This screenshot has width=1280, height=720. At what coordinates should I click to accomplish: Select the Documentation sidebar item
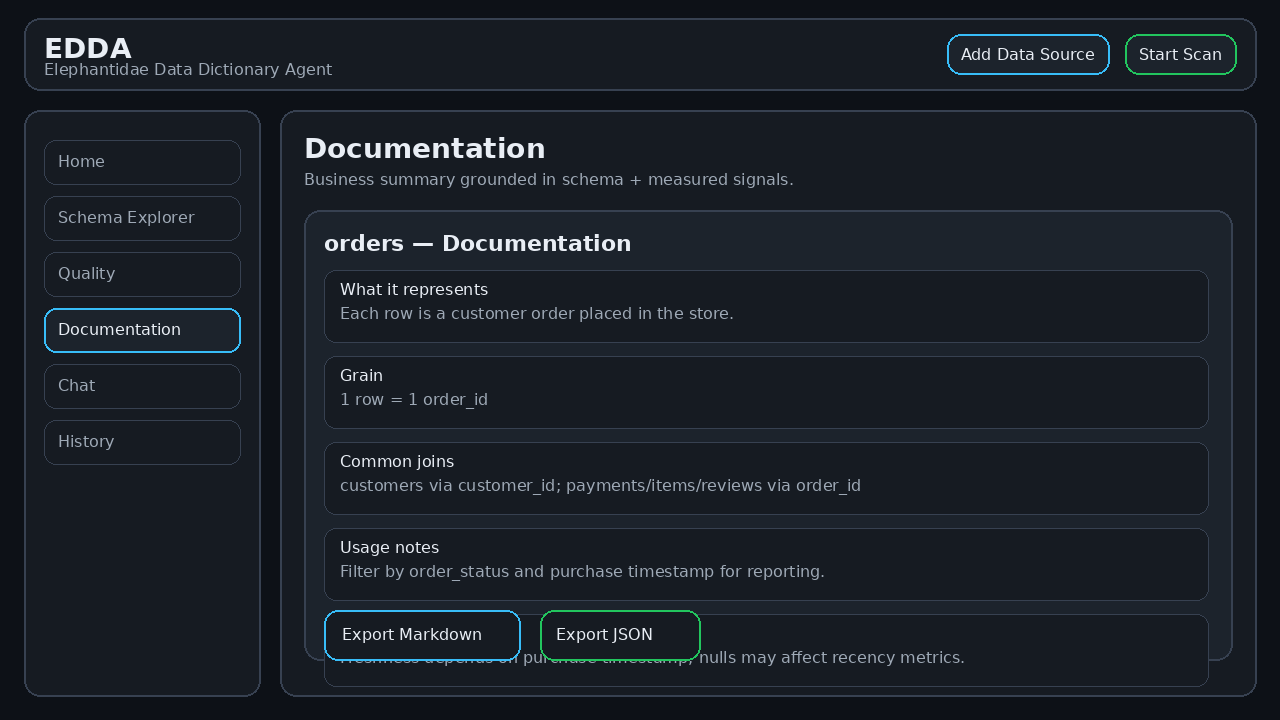coord(142,330)
